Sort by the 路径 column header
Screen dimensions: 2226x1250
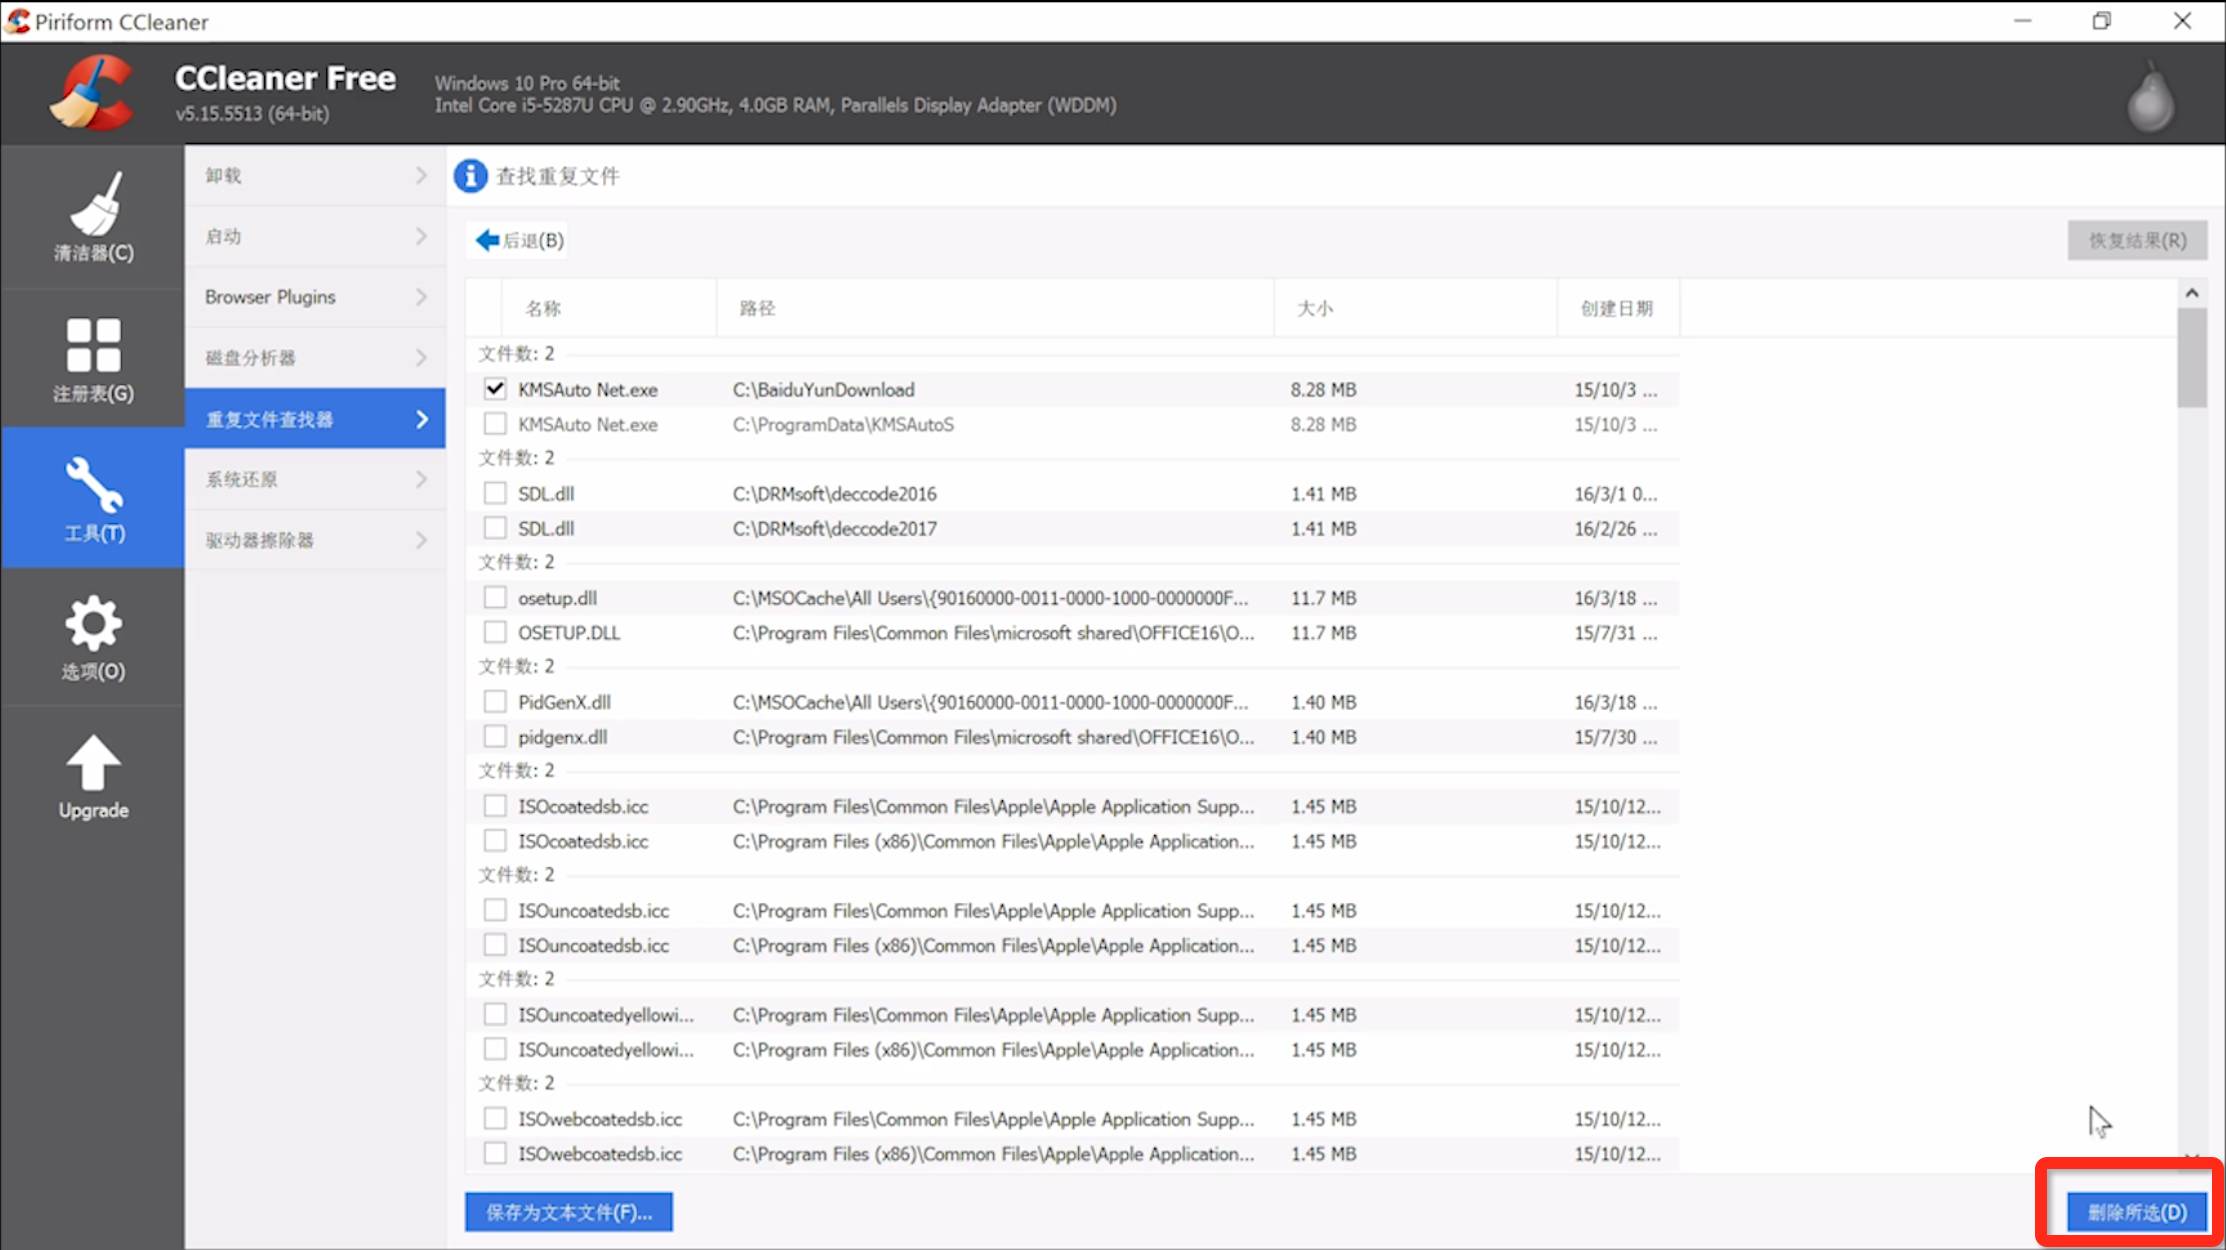pyautogui.click(x=995, y=308)
